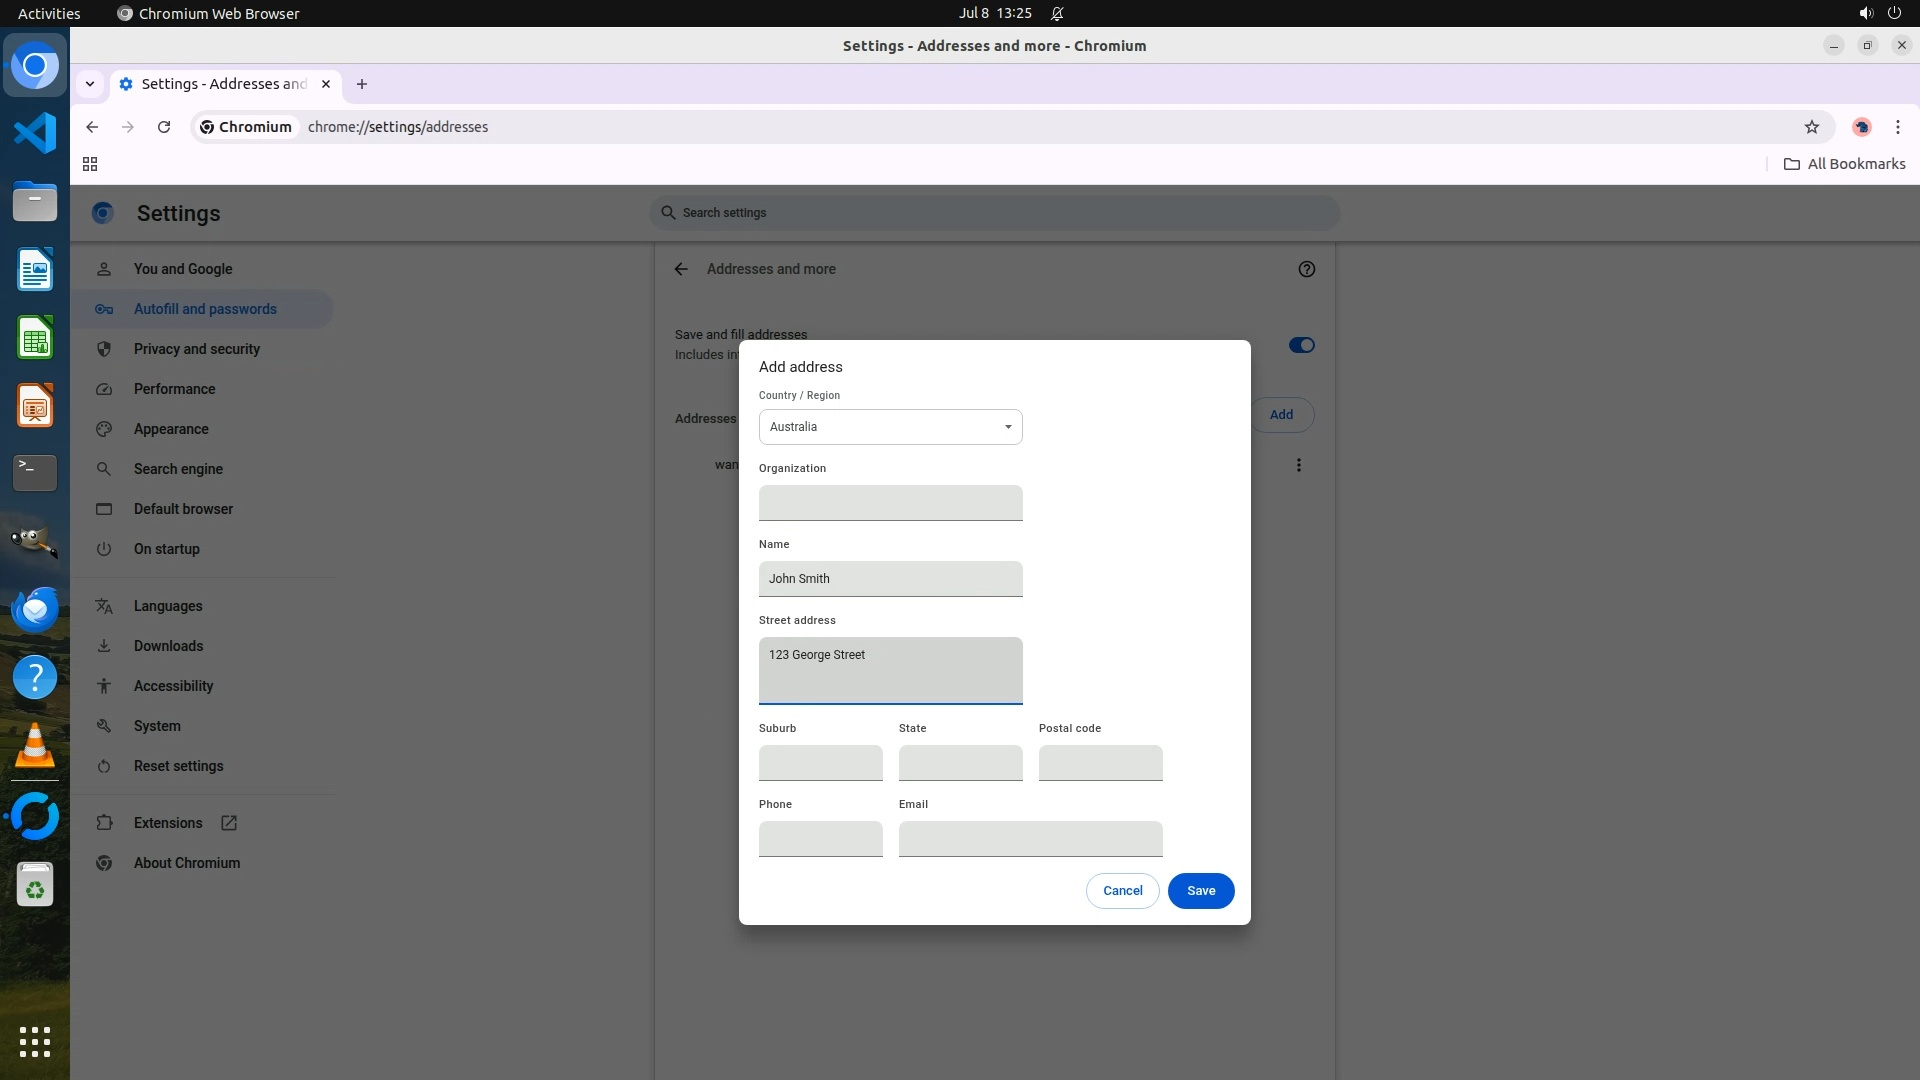Click the reload page icon
The width and height of the screenshot is (1920, 1080).
coord(164,127)
